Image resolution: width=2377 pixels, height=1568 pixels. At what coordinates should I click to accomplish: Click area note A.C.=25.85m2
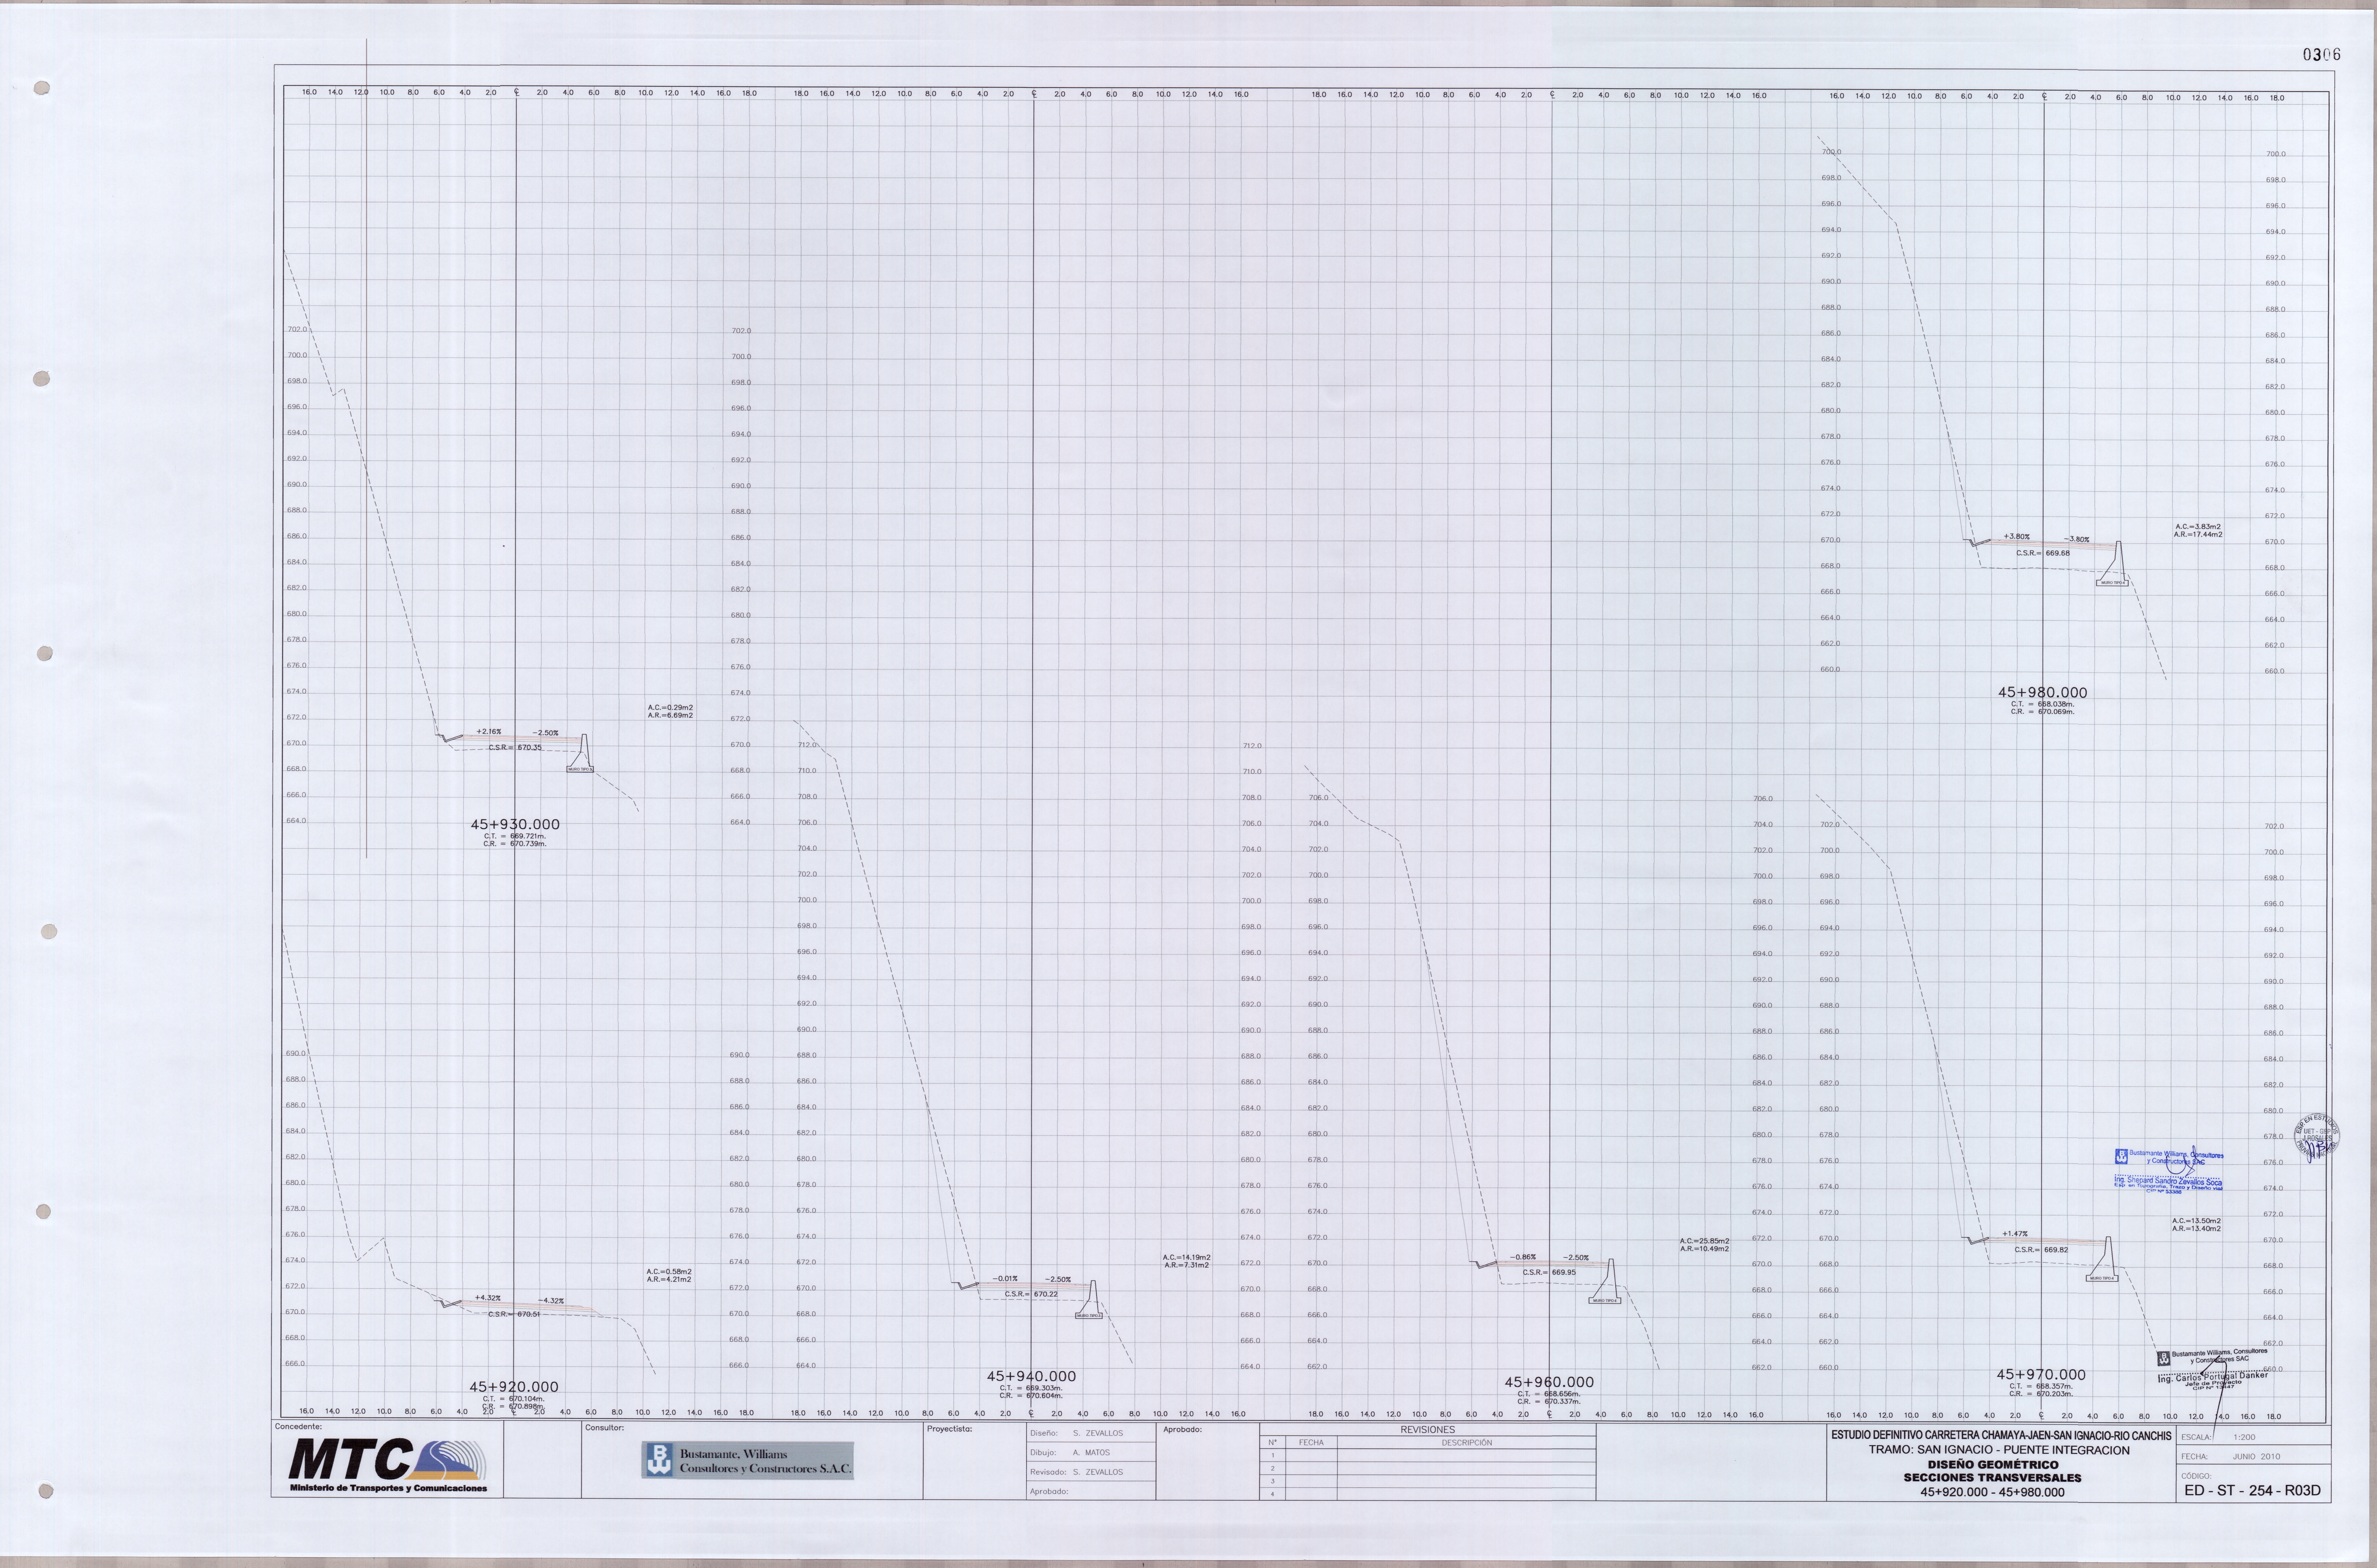[1705, 1241]
